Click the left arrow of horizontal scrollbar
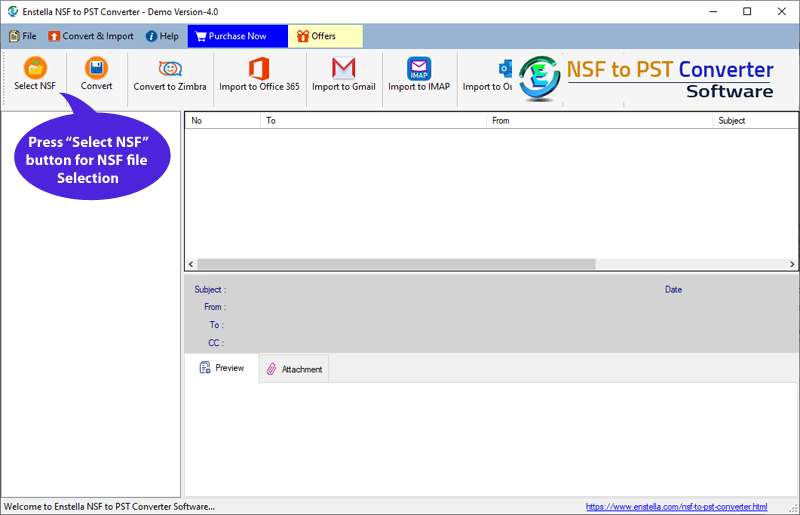Image resolution: width=800 pixels, height=515 pixels. 191,264
